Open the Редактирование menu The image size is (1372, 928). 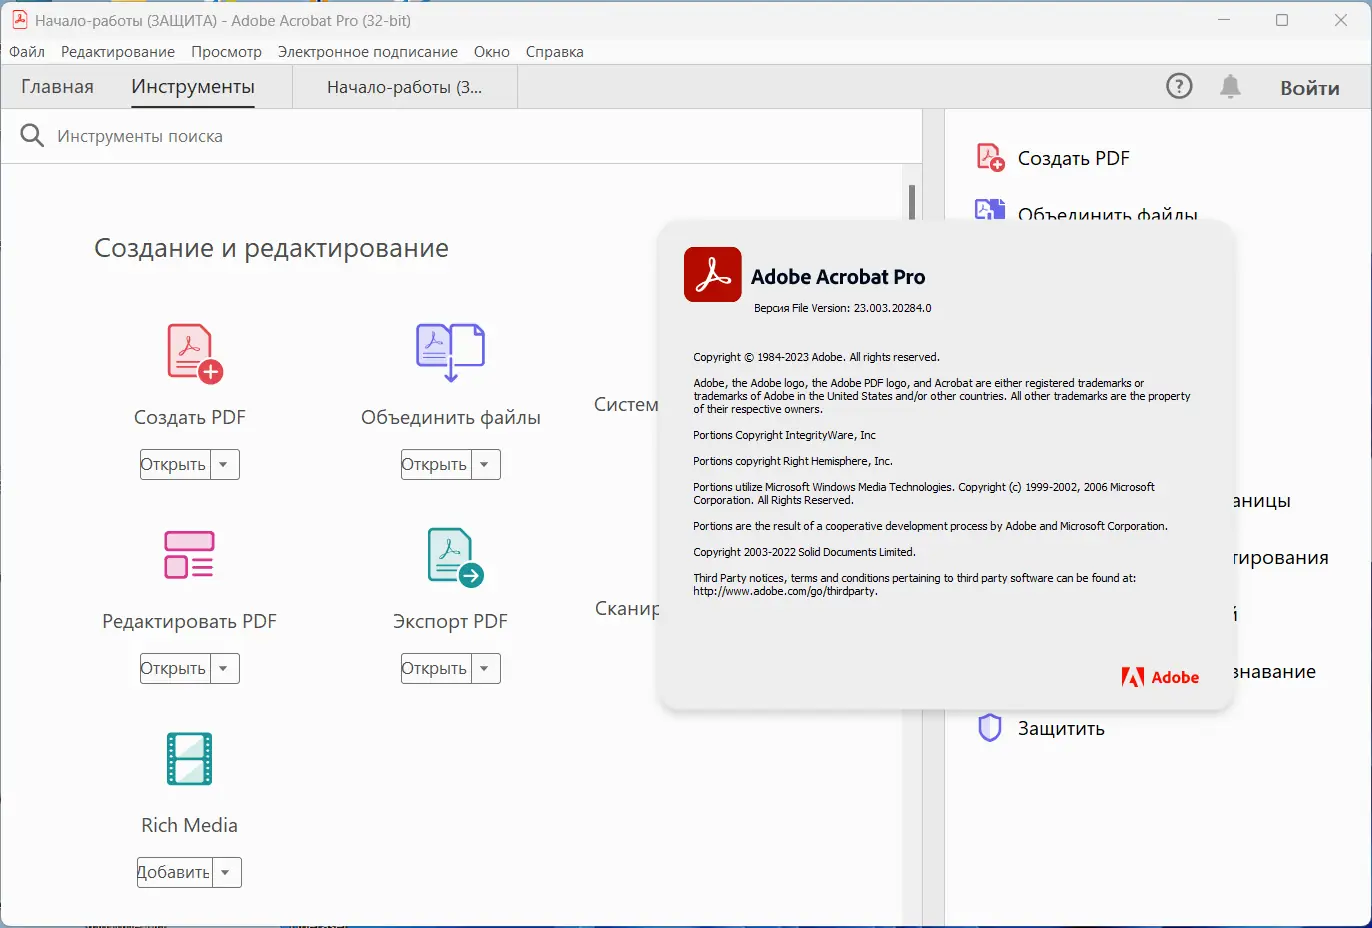(118, 52)
